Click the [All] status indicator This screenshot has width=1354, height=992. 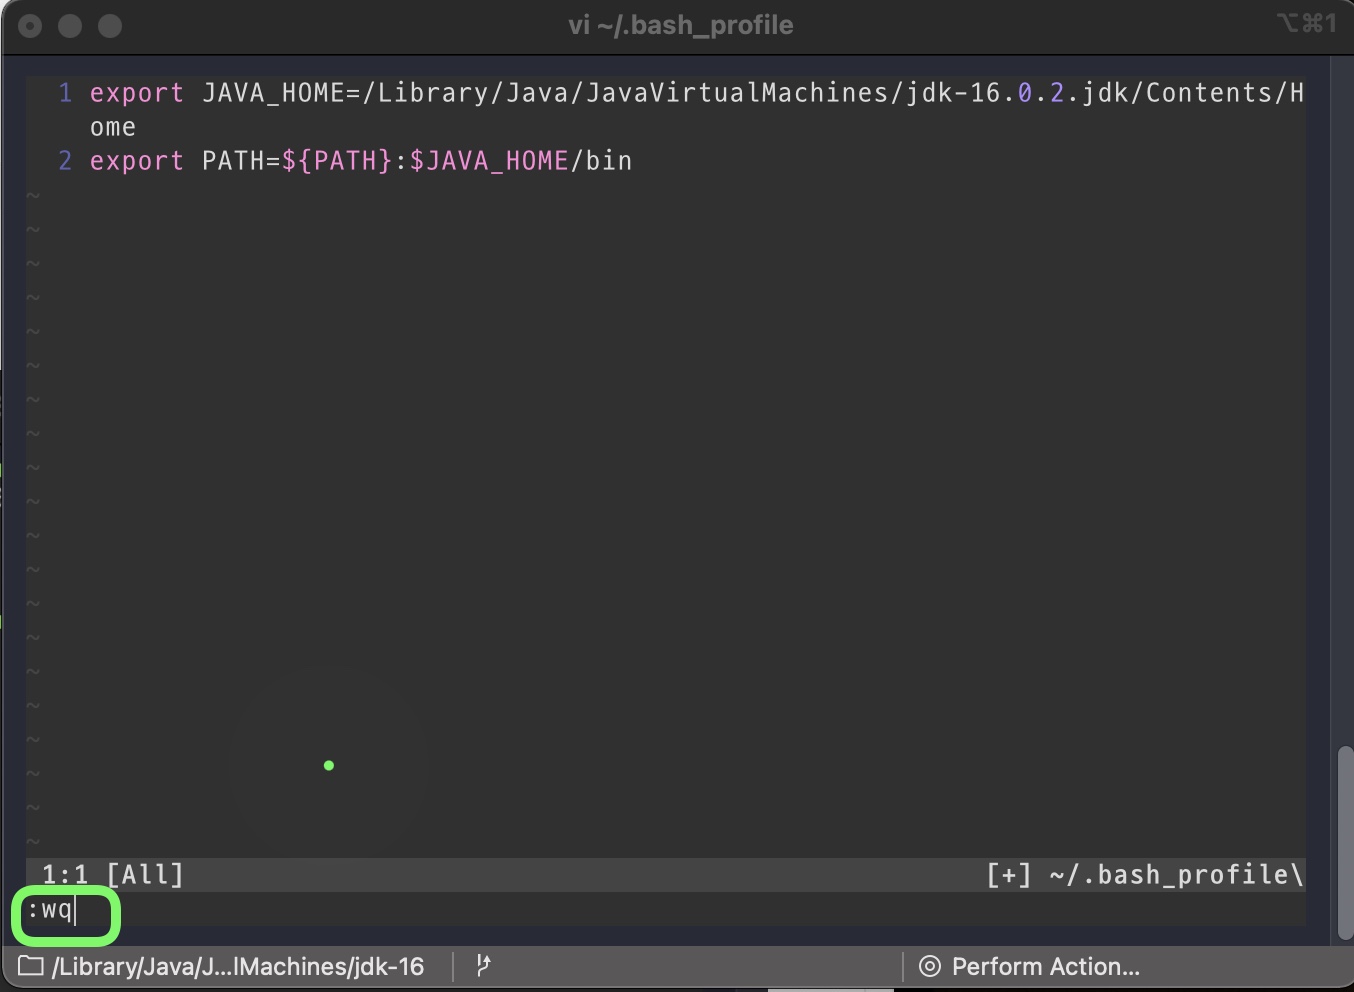[146, 875]
